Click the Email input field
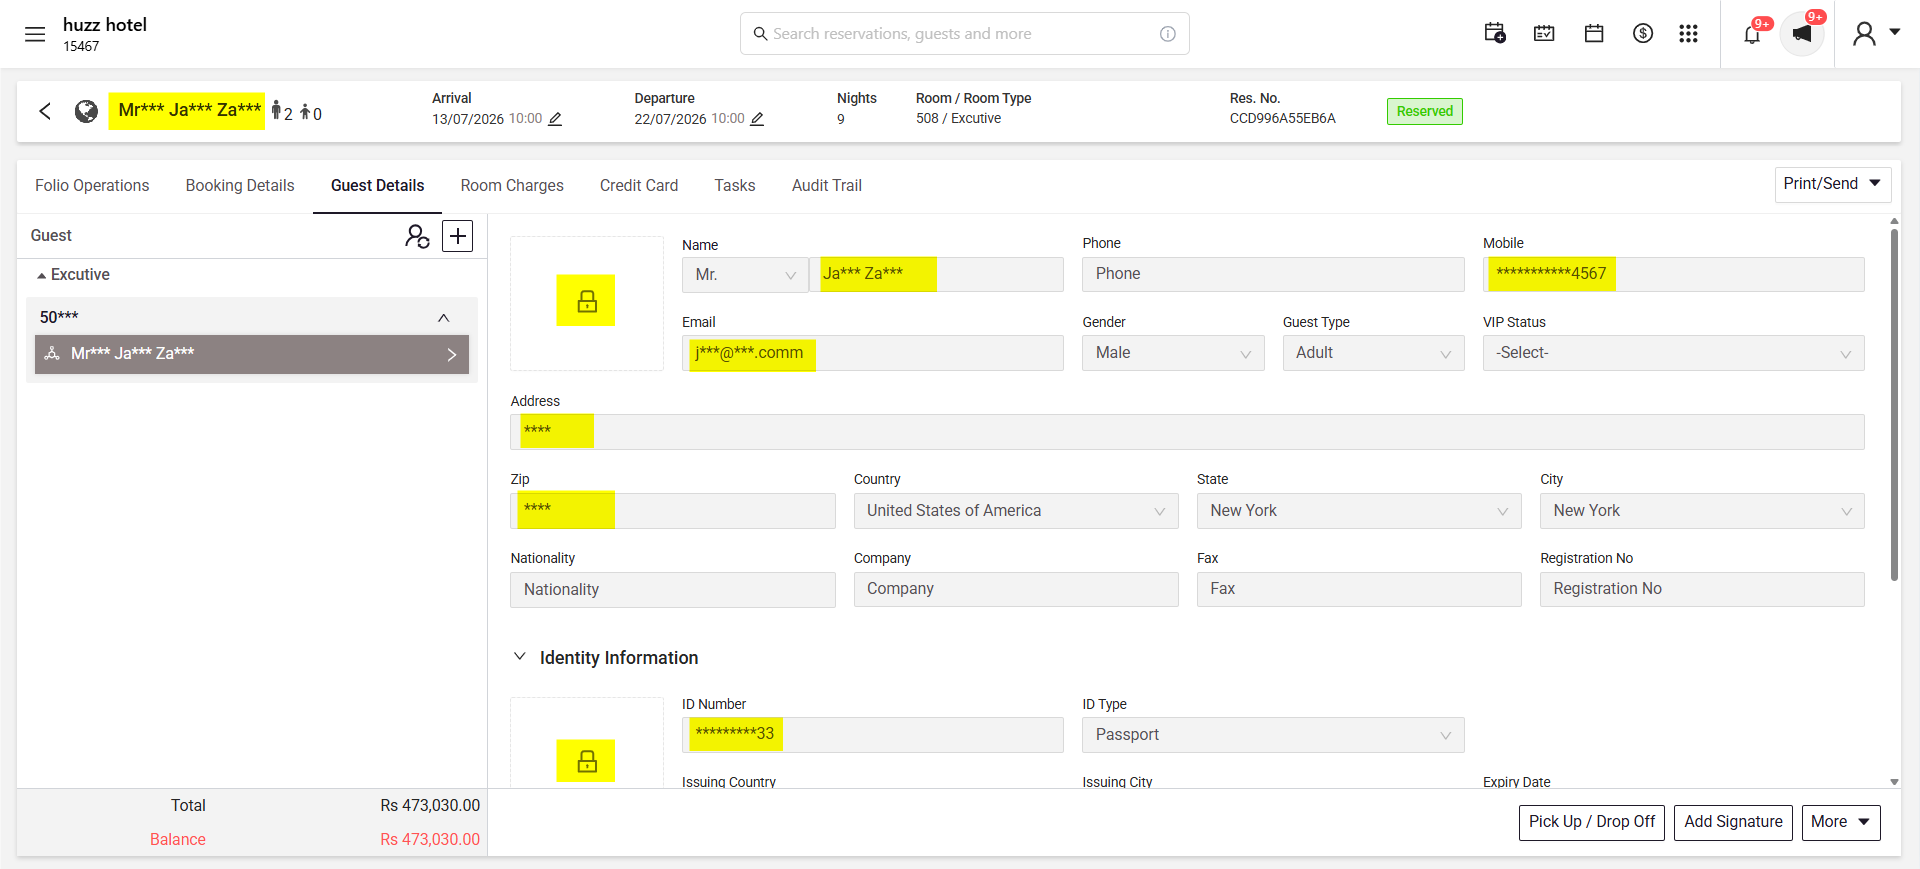 pyautogui.click(x=873, y=353)
